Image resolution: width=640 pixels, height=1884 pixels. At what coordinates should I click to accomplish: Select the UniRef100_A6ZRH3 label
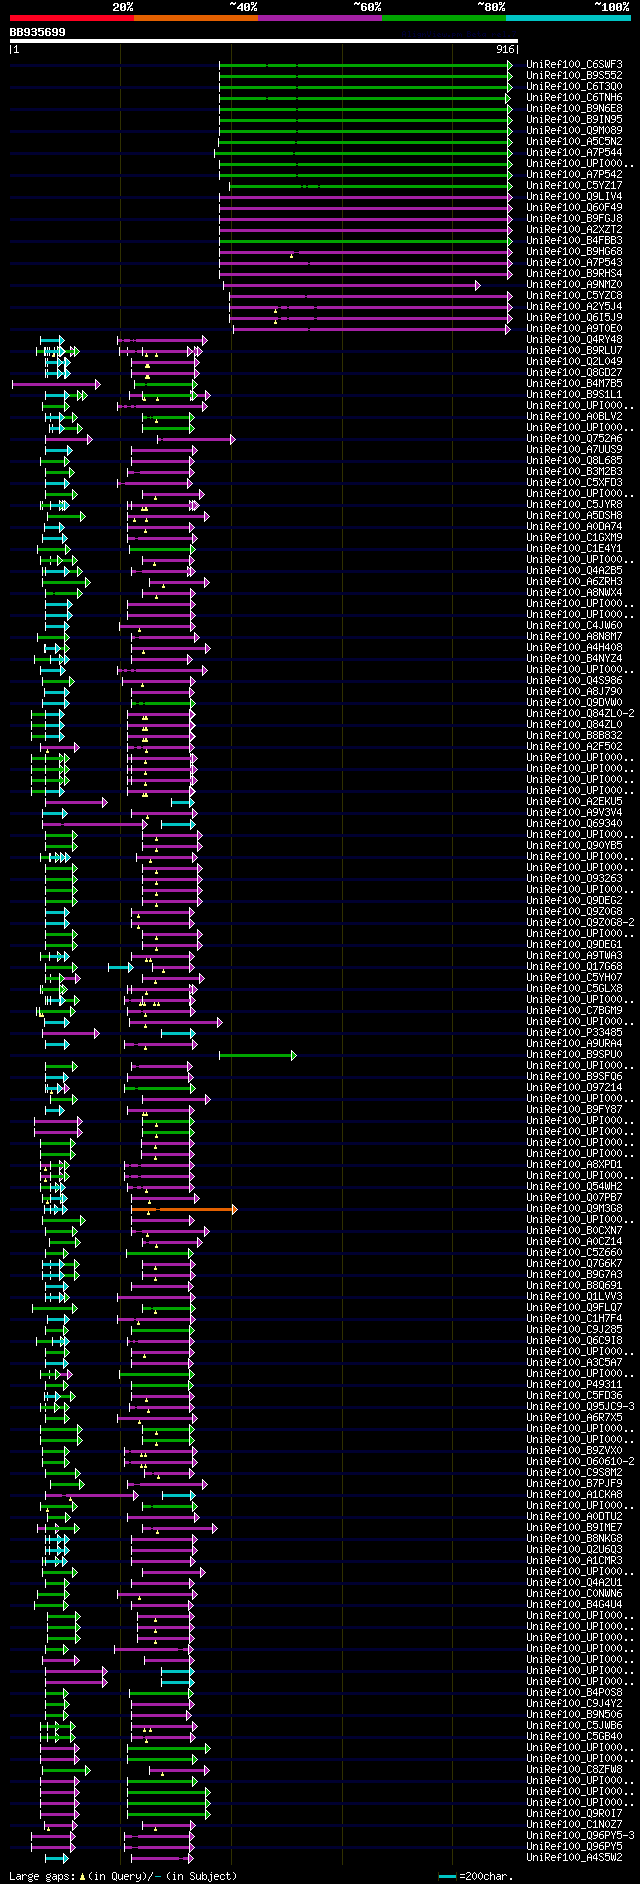[574, 581]
